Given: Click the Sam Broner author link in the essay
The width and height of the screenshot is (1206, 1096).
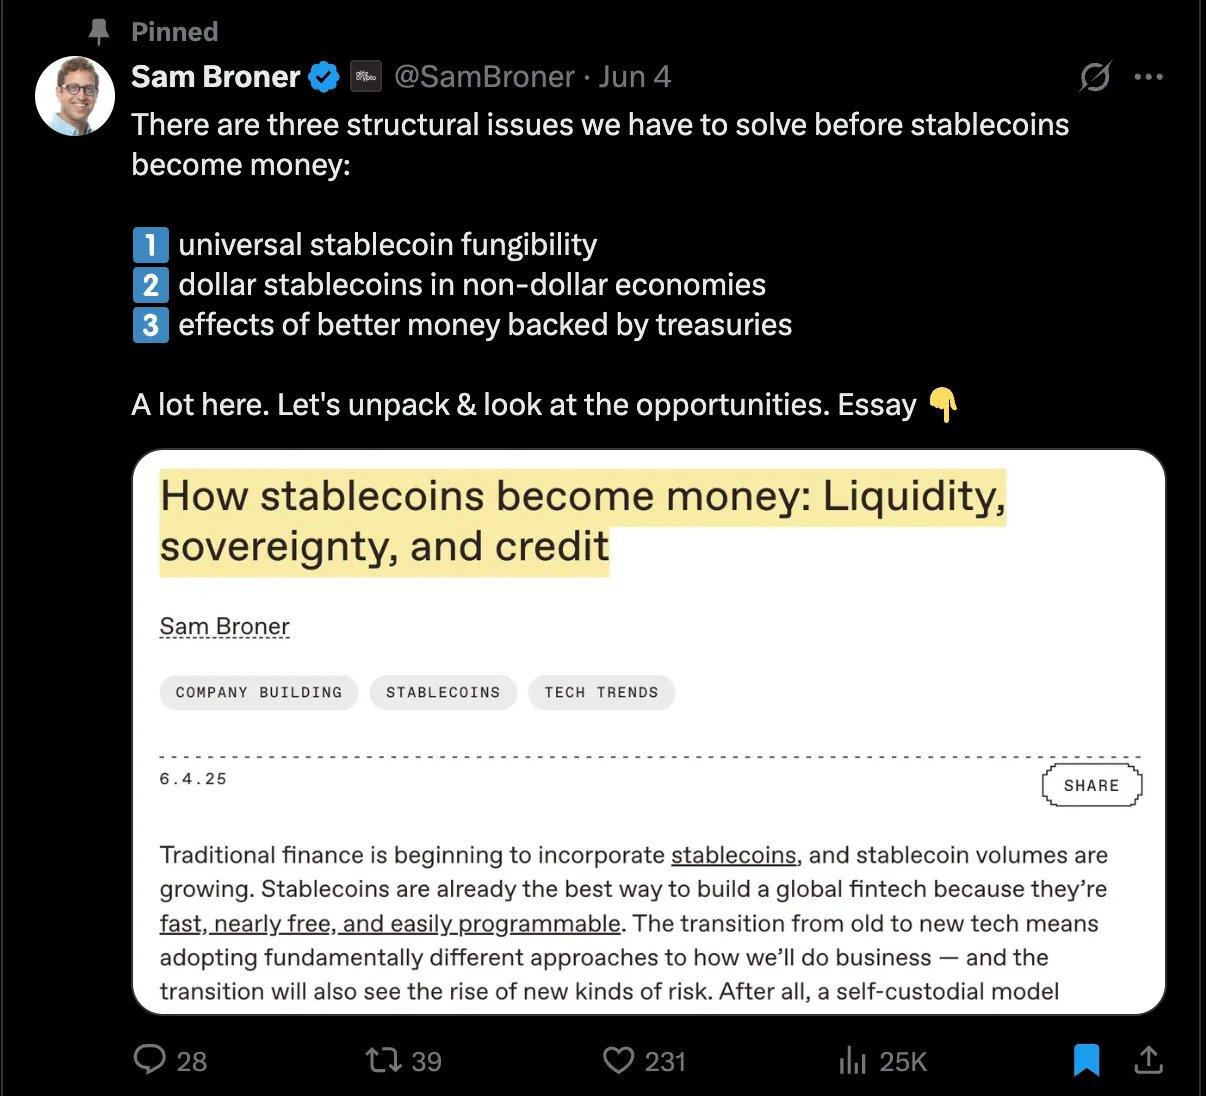Looking at the screenshot, I should [x=224, y=625].
